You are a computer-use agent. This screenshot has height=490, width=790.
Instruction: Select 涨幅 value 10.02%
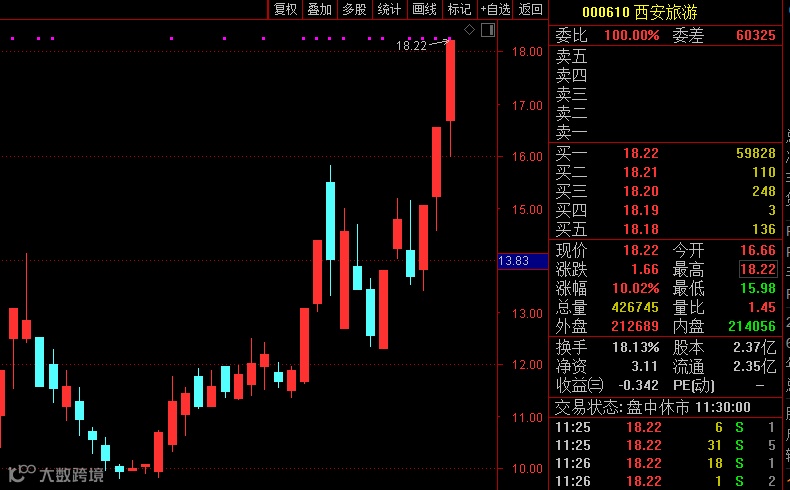[x=636, y=289]
